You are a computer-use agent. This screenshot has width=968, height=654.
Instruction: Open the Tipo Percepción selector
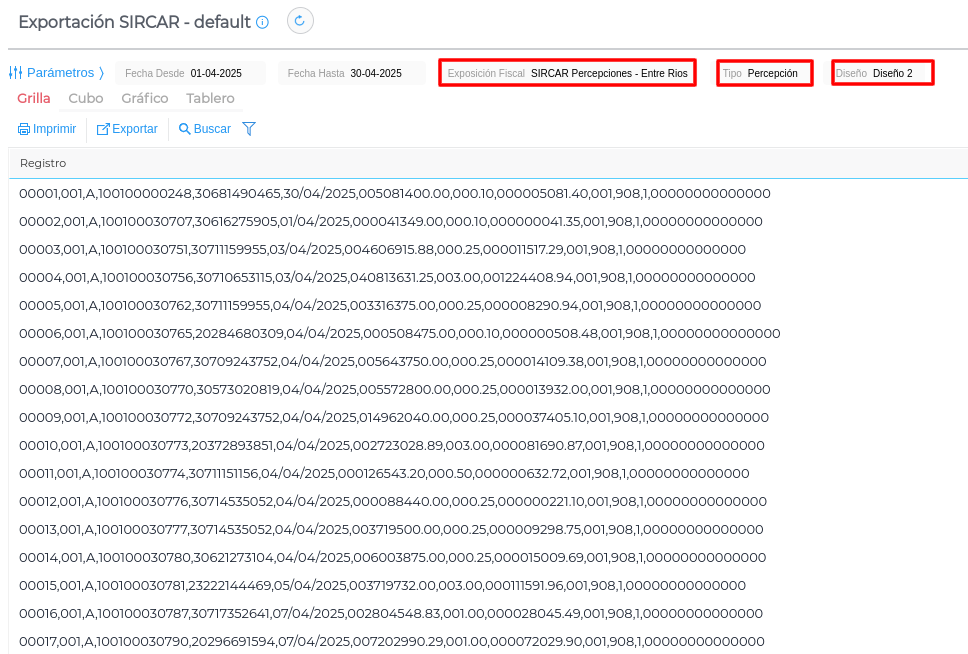[x=765, y=73]
